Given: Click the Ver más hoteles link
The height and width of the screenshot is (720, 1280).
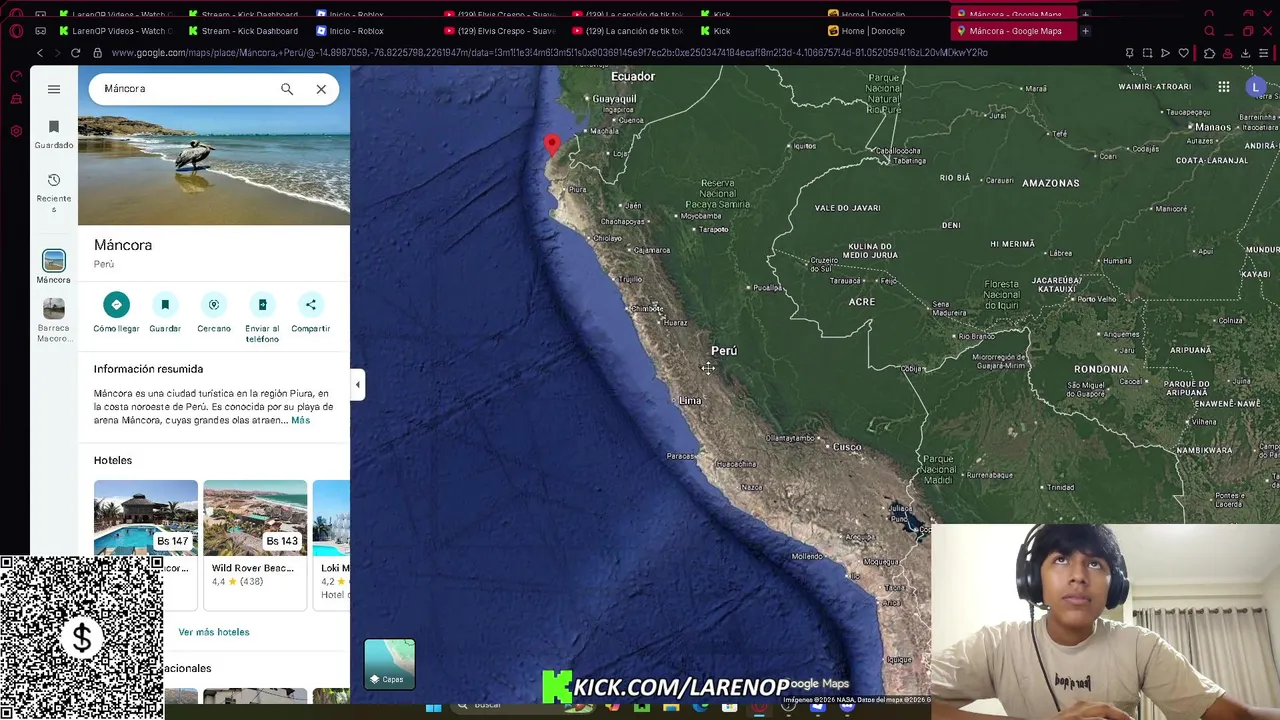Looking at the screenshot, I should click(x=214, y=632).
